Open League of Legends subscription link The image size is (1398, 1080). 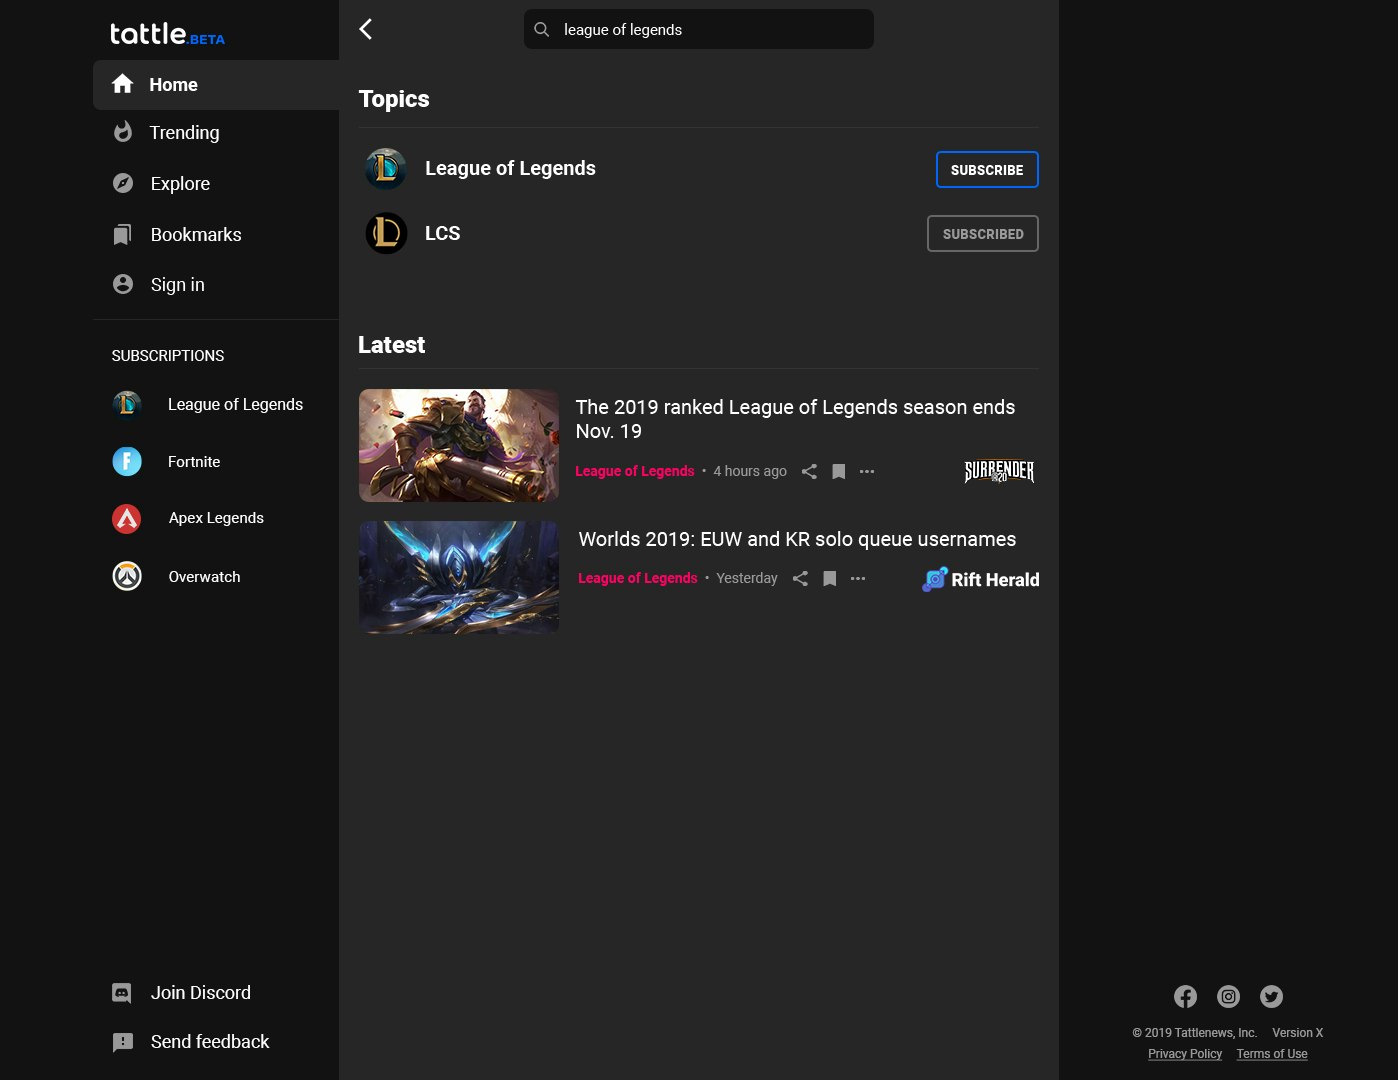pyautogui.click(x=235, y=404)
